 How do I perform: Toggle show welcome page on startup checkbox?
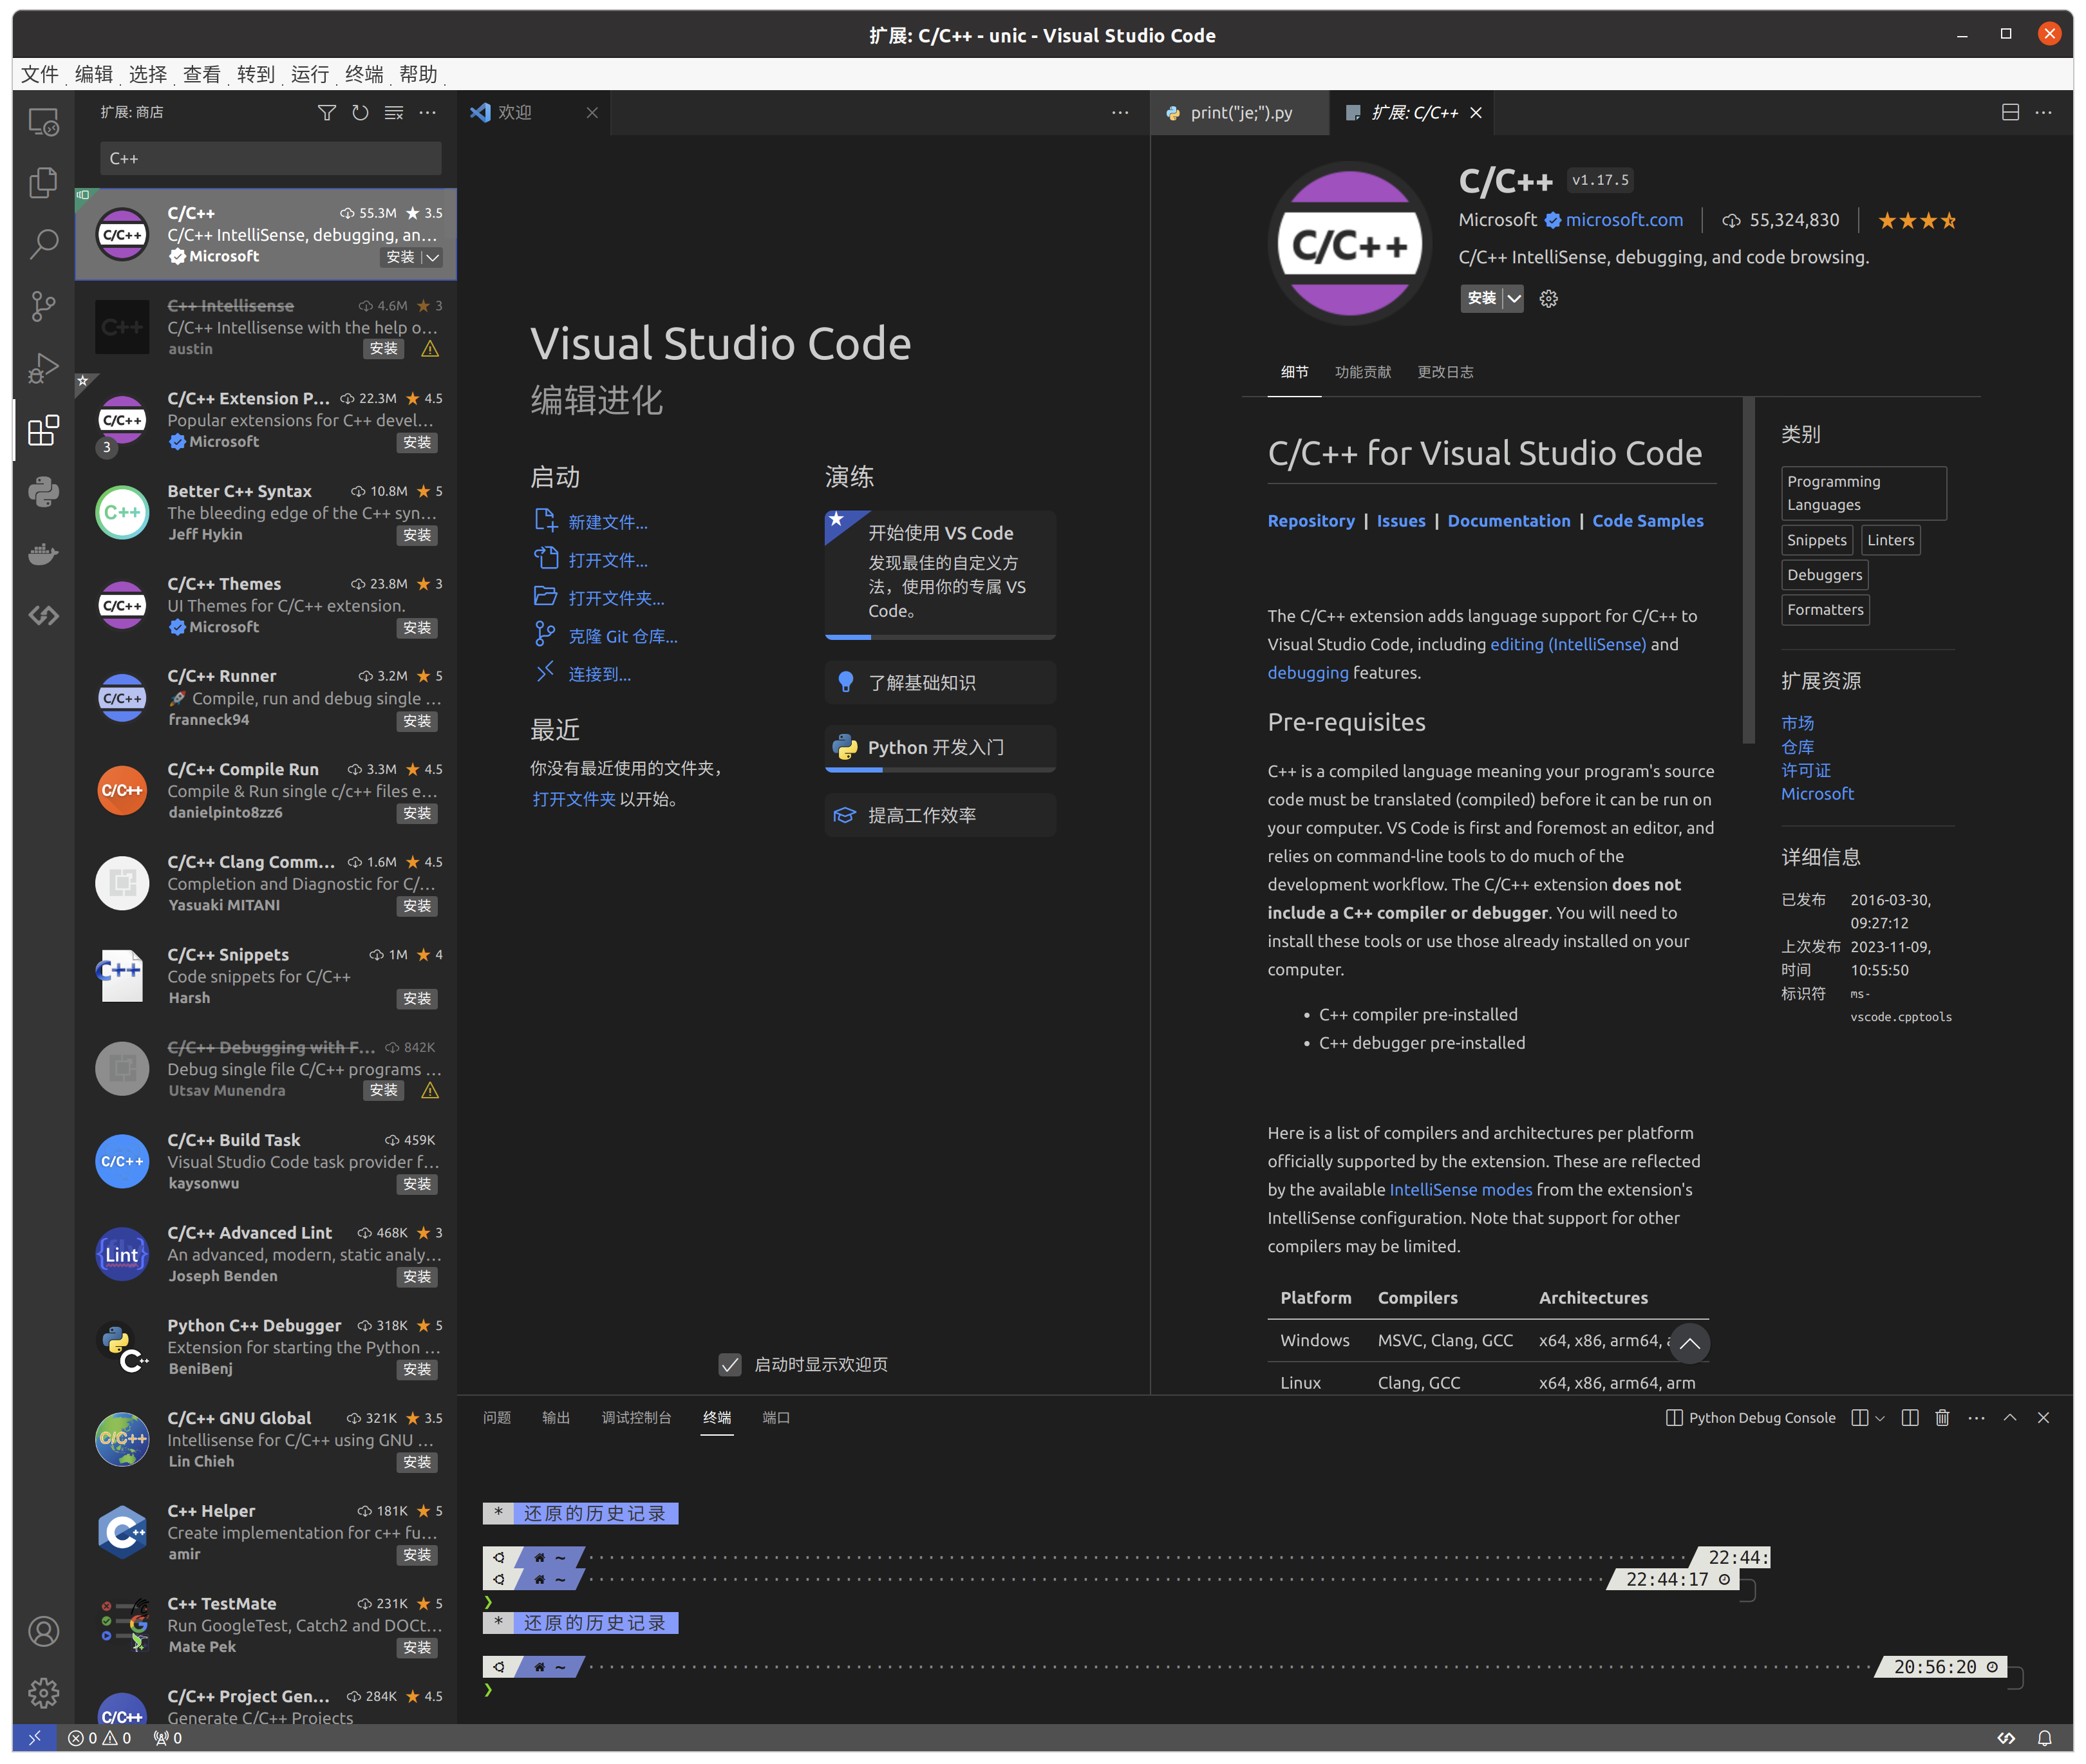point(731,1365)
